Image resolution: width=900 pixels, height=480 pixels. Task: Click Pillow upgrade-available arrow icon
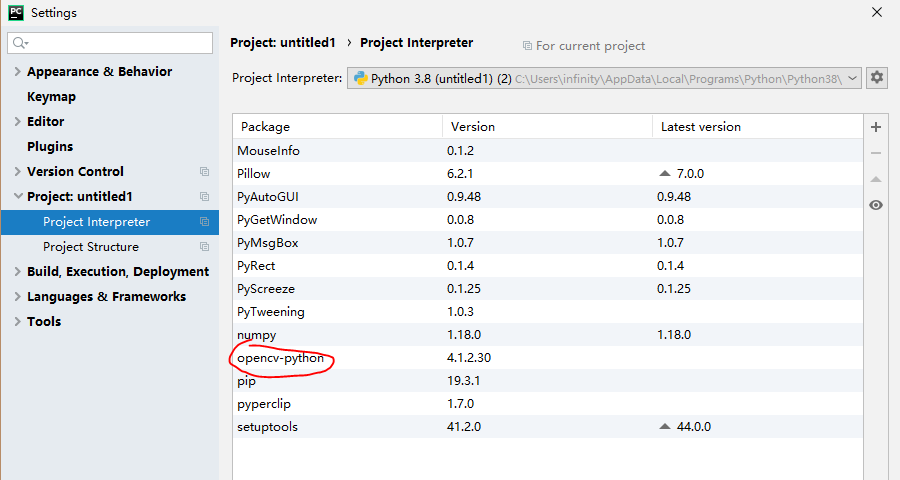tap(665, 173)
